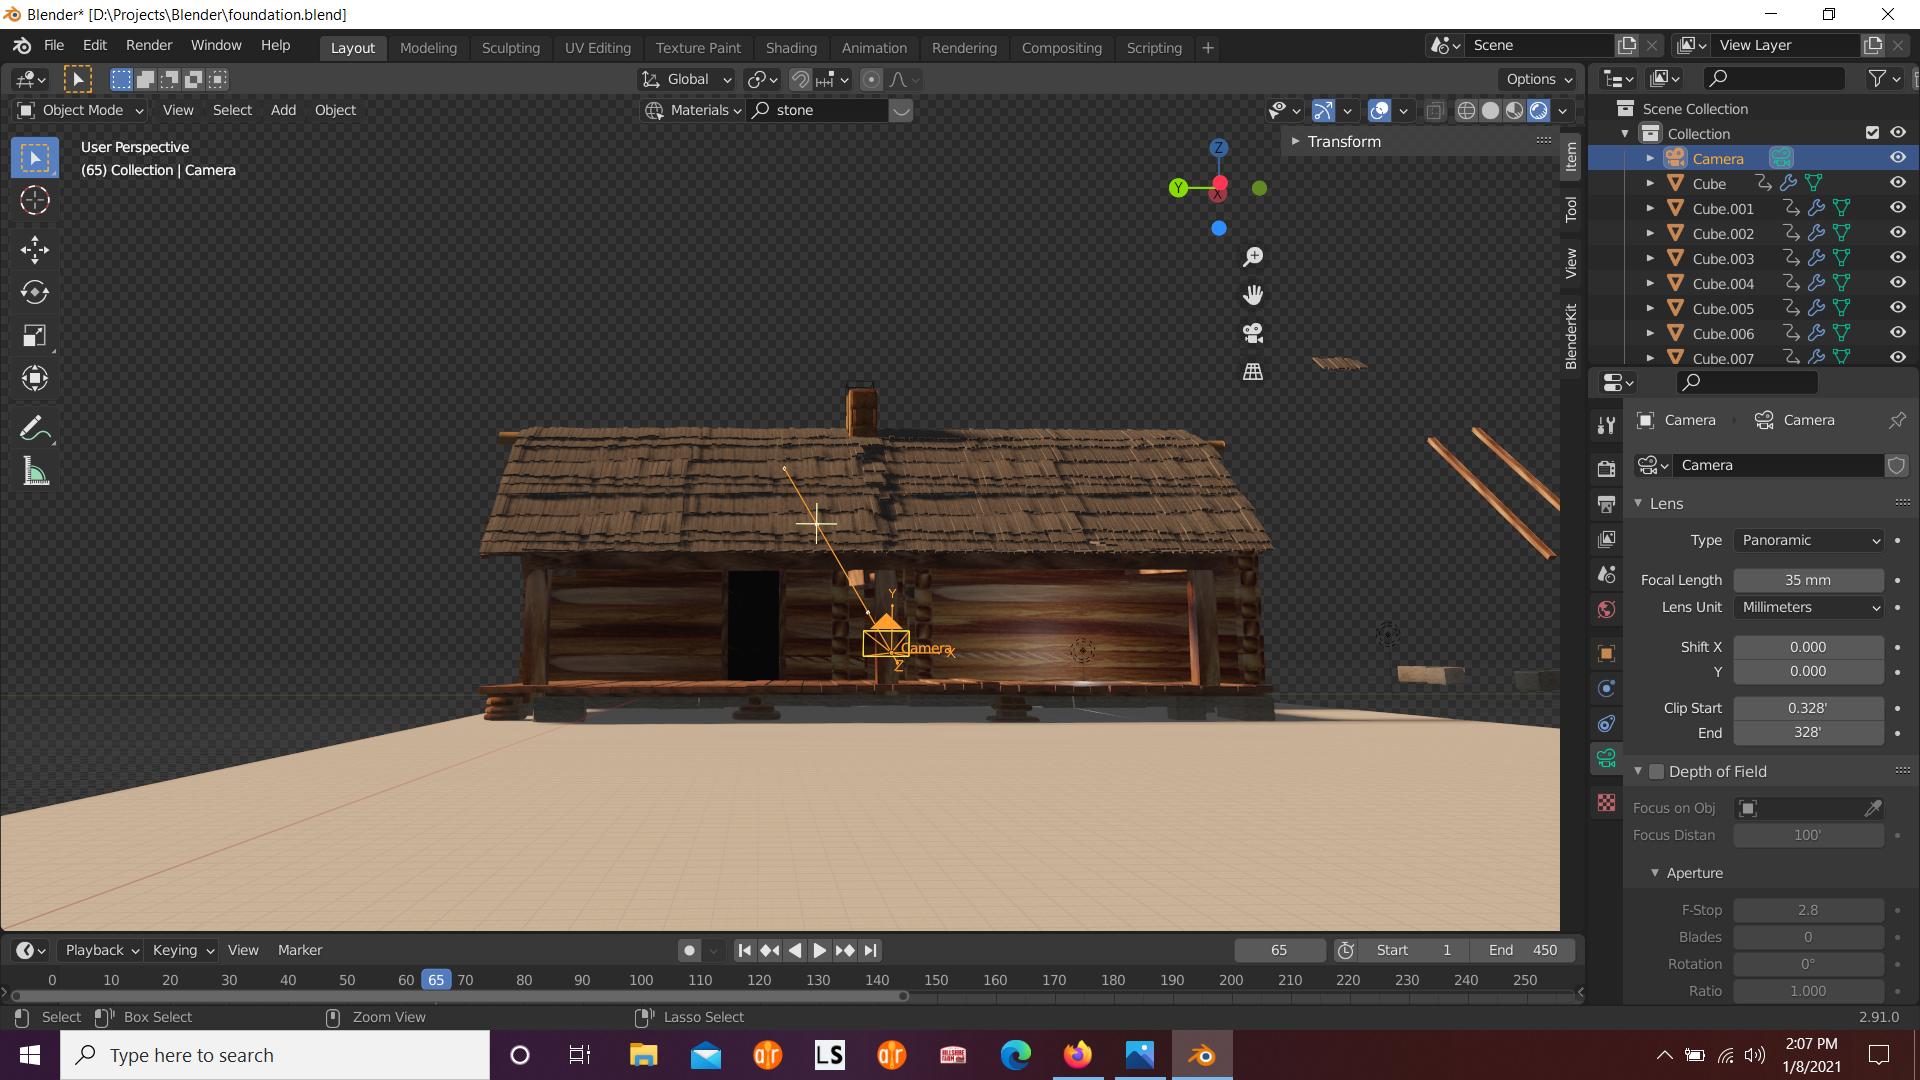Viewport: 1920px width, 1080px height.
Task: Hide Cube.005 in the outliner
Action: [1897, 308]
